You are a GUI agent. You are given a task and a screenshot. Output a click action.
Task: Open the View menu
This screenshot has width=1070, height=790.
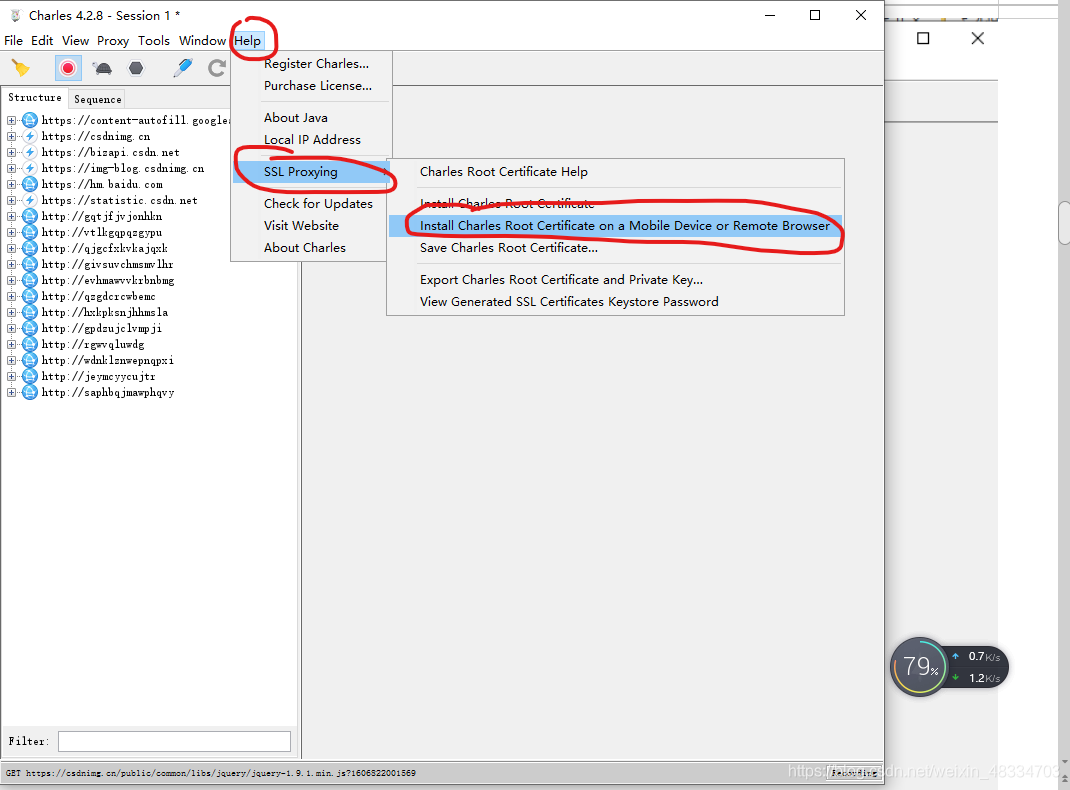click(x=75, y=40)
